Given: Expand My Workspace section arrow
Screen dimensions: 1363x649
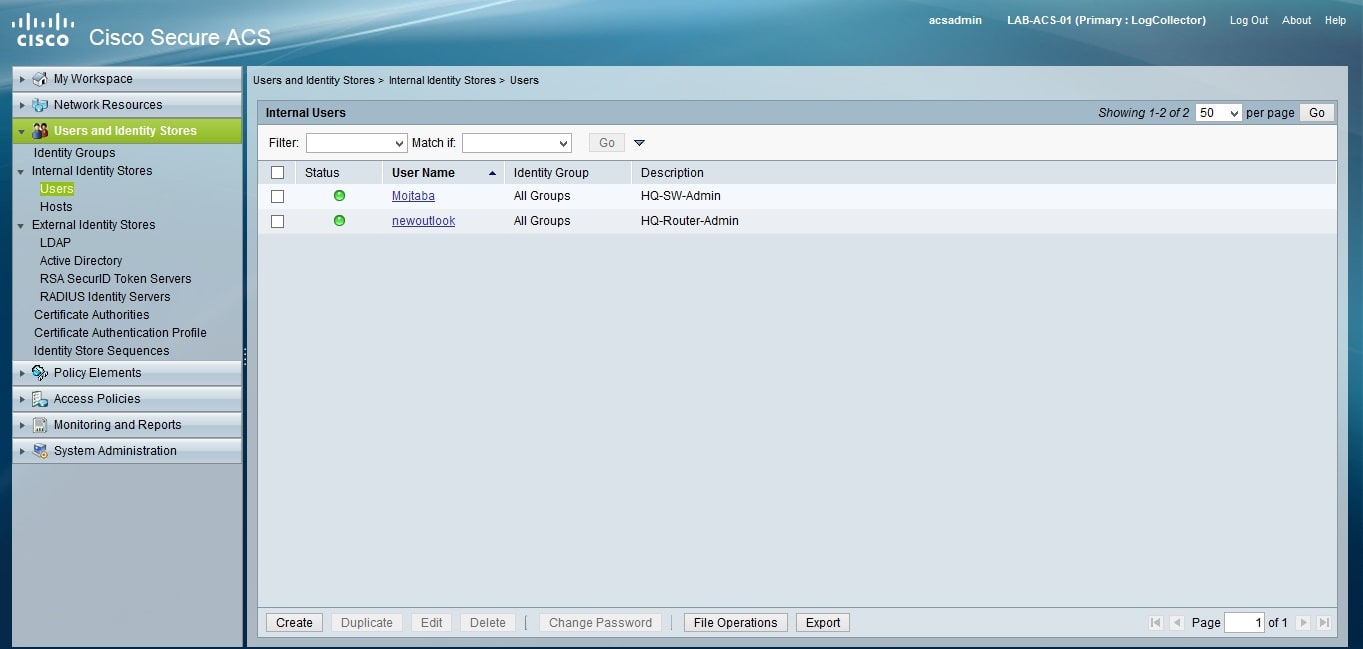Looking at the screenshot, I should tap(22, 79).
